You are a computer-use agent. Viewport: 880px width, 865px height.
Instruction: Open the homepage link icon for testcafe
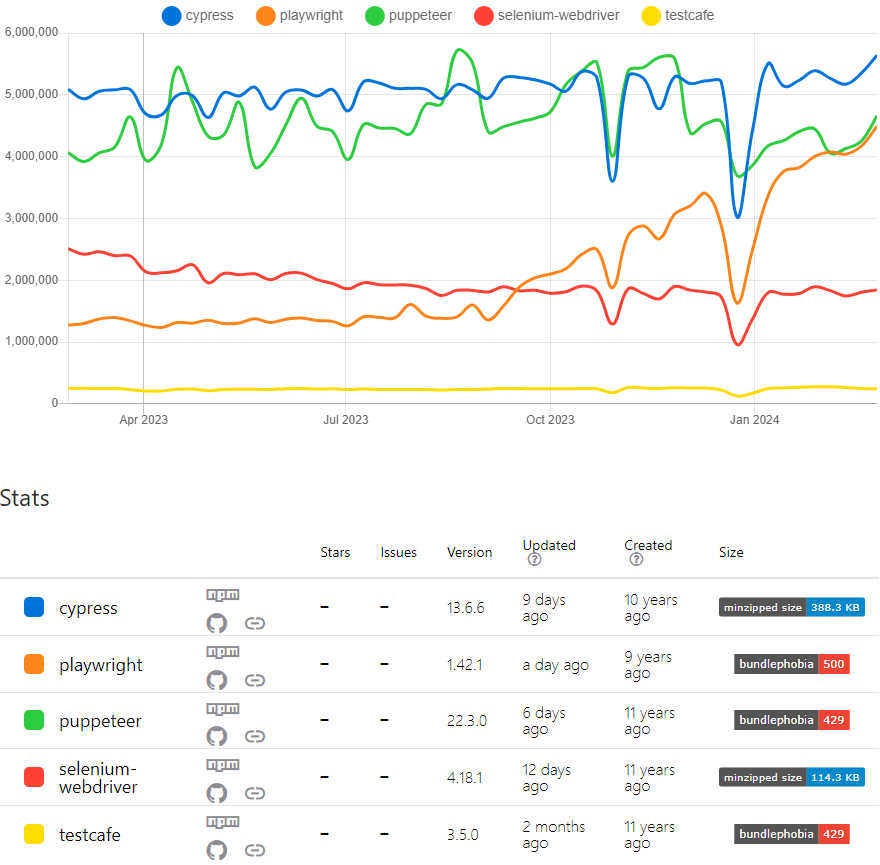click(x=255, y=850)
